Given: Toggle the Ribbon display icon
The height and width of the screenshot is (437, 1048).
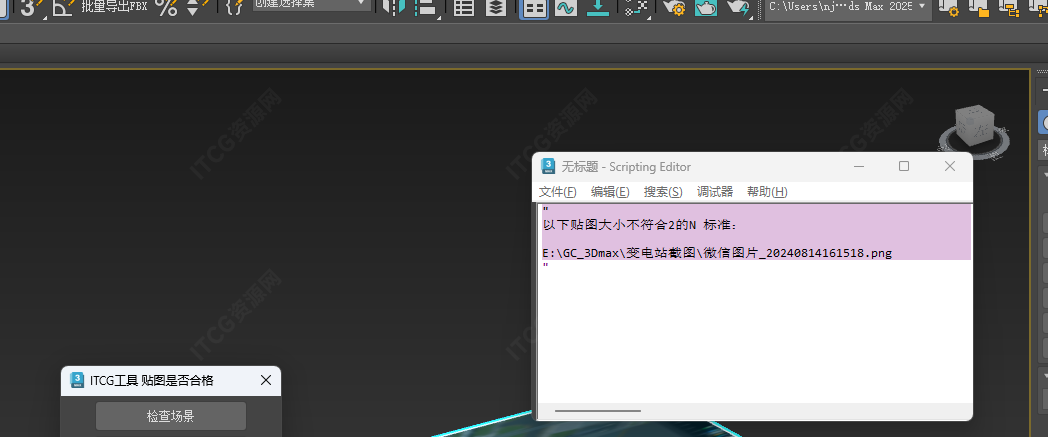Looking at the screenshot, I should (534, 8).
